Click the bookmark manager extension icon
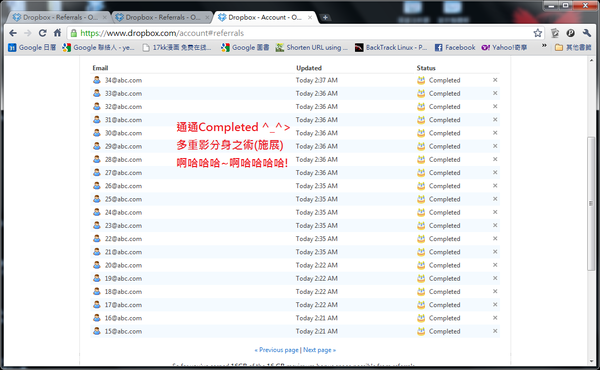This screenshot has width=600, height=370. 555,33
